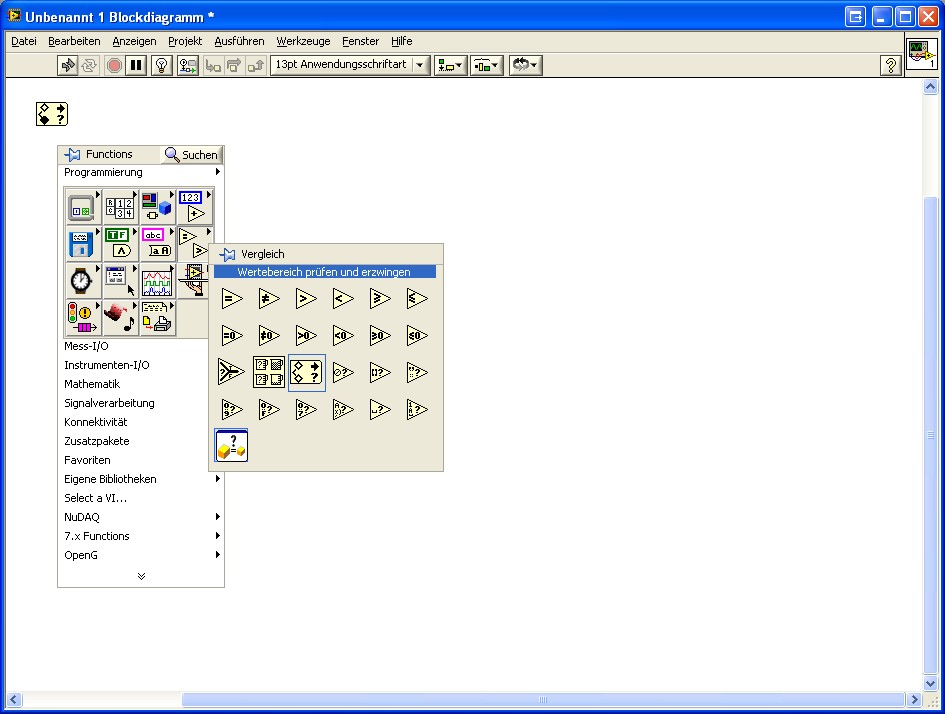
Task: Select the yellow-cubes comparison icon in Vergleich palette
Action: 231,446
